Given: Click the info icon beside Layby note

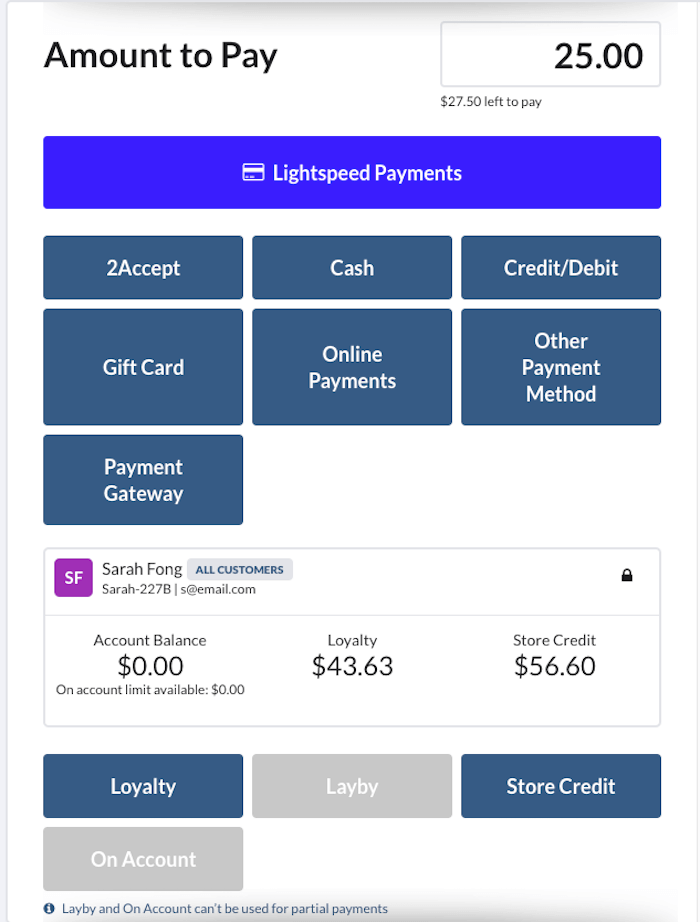Looking at the screenshot, I should tap(49, 909).
